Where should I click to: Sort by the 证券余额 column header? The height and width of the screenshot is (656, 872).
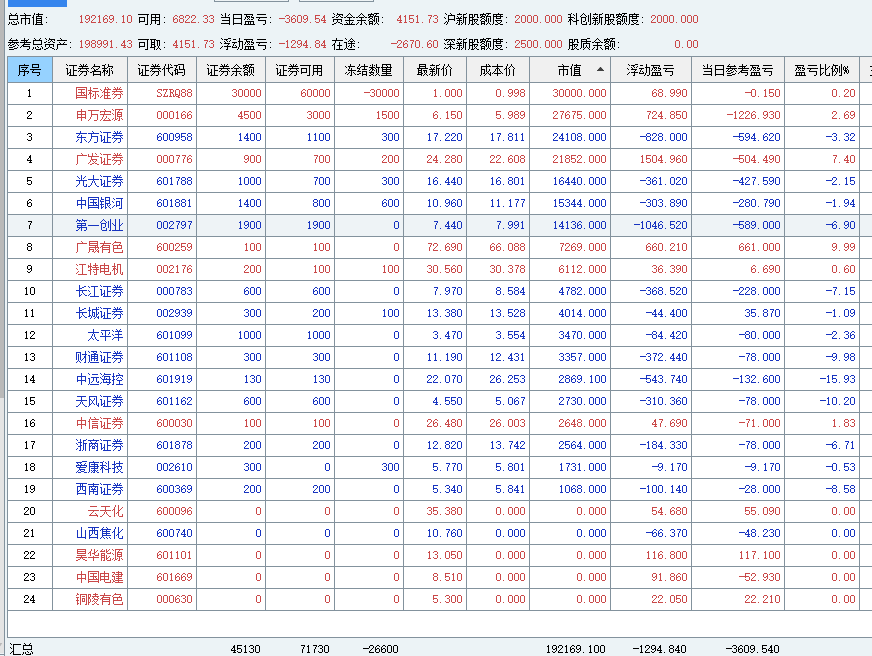230,70
